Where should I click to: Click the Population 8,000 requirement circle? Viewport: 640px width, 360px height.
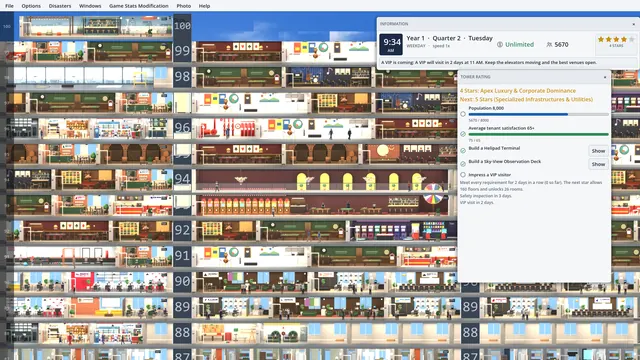[x=463, y=114]
